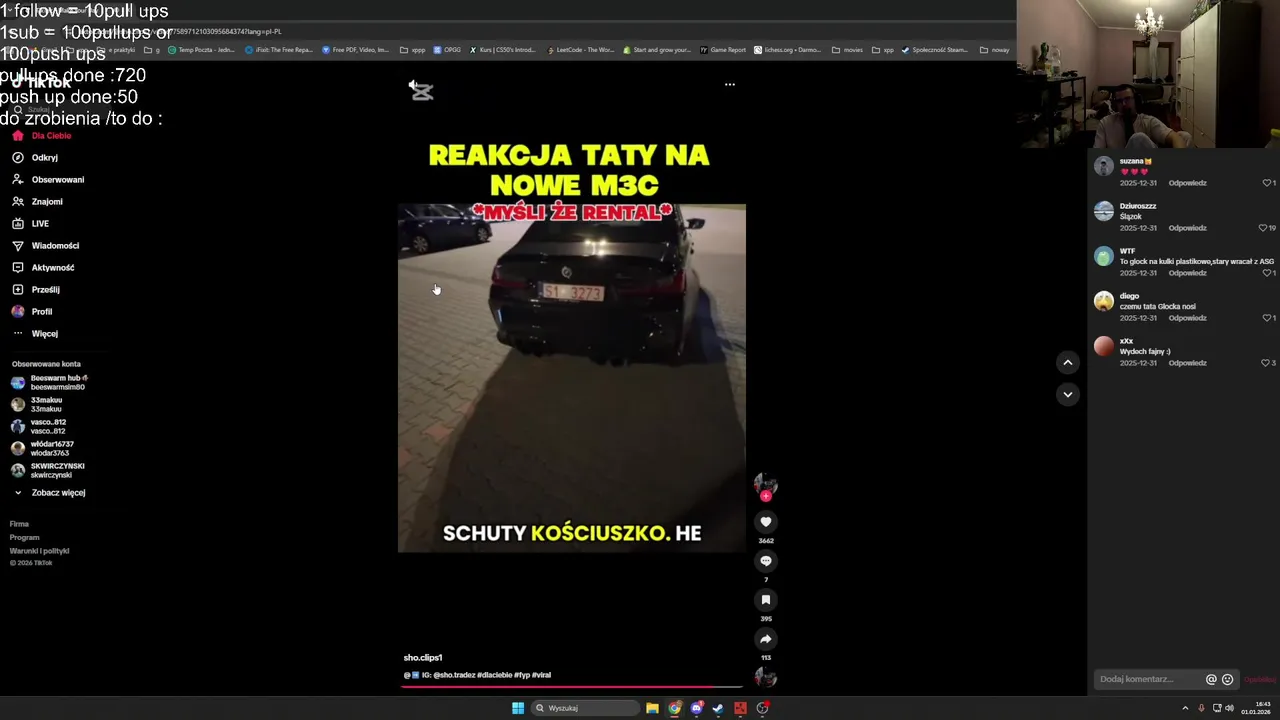Open the Więcej menu in sidebar
The height and width of the screenshot is (720, 1280).
pyautogui.click(x=35, y=334)
